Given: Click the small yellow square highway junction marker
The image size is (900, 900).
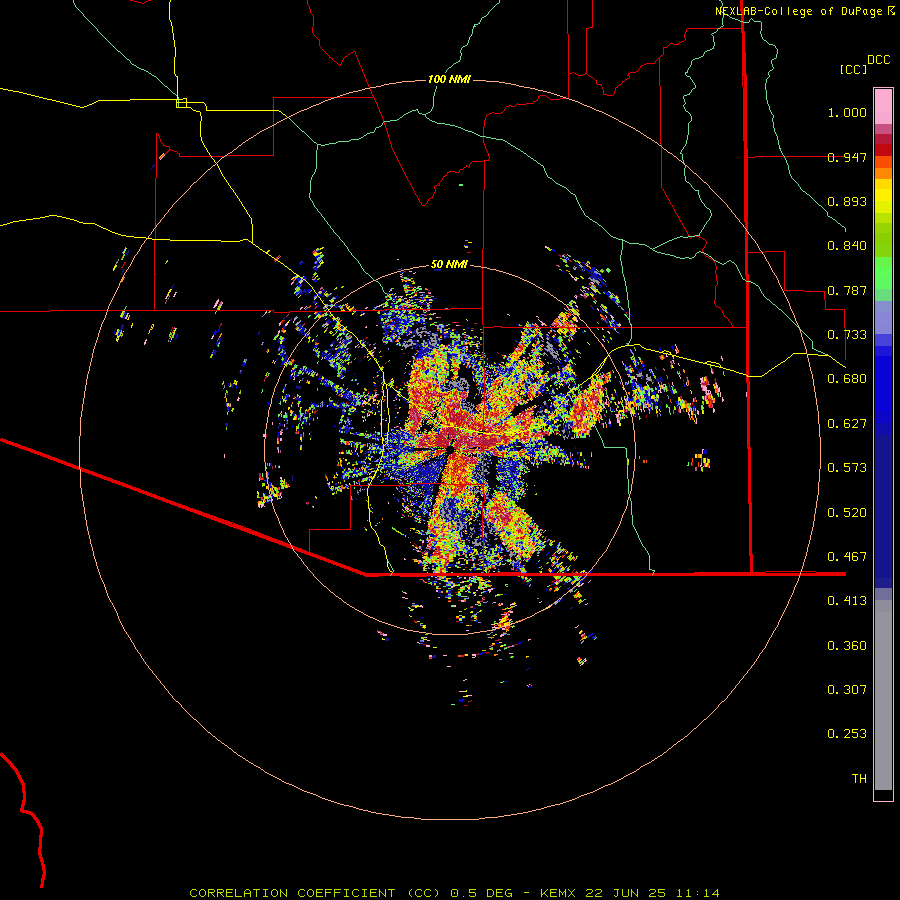Looking at the screenshot, I should click(182, 103).
